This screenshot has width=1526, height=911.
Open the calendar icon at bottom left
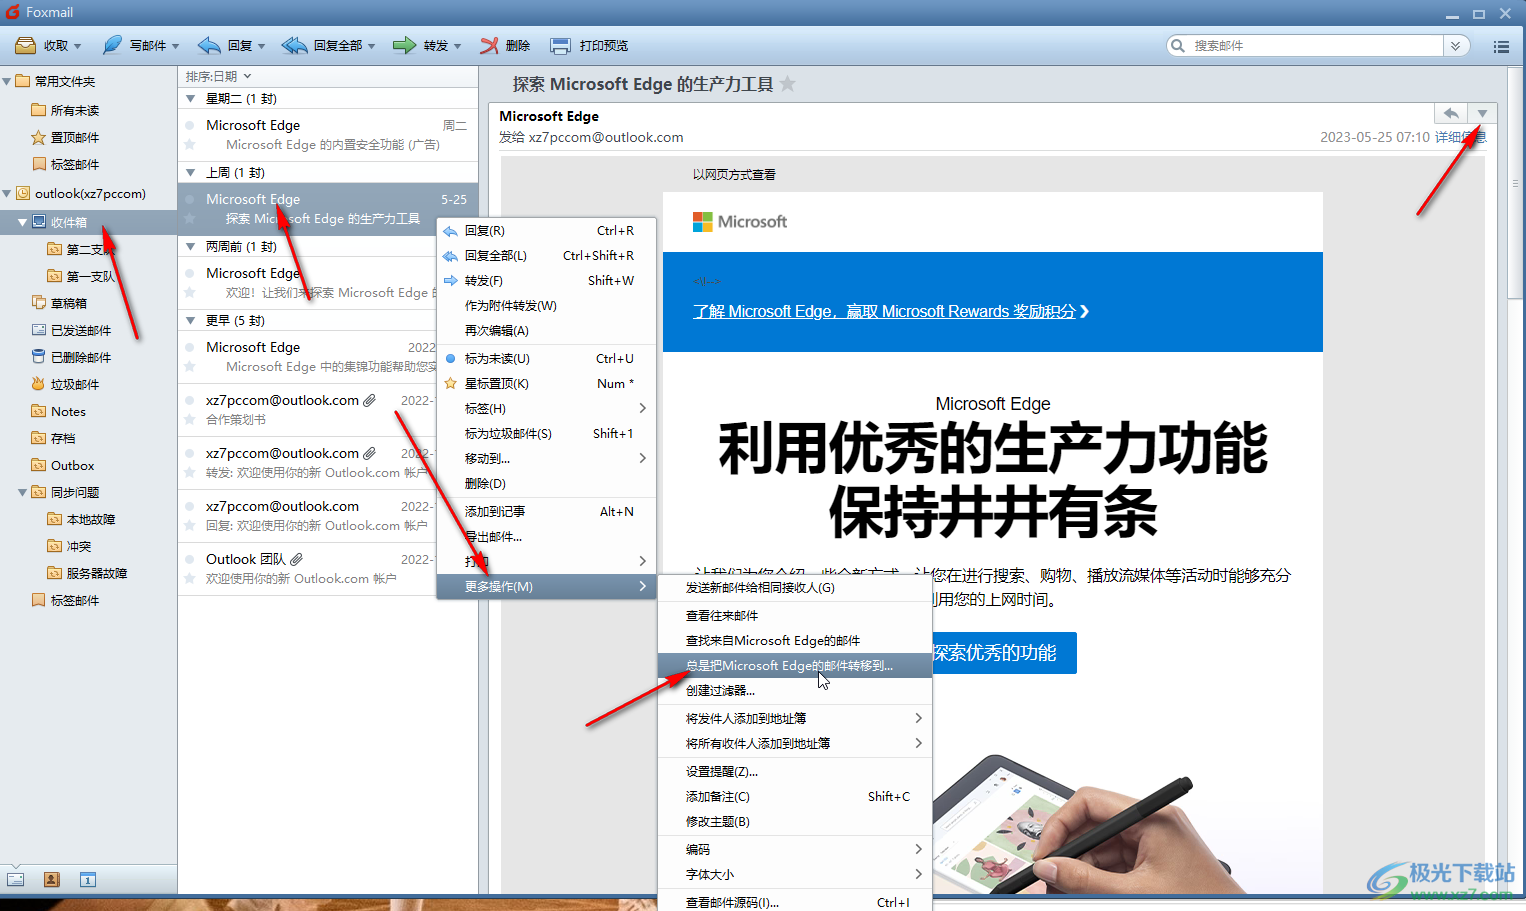pos(88,879)
